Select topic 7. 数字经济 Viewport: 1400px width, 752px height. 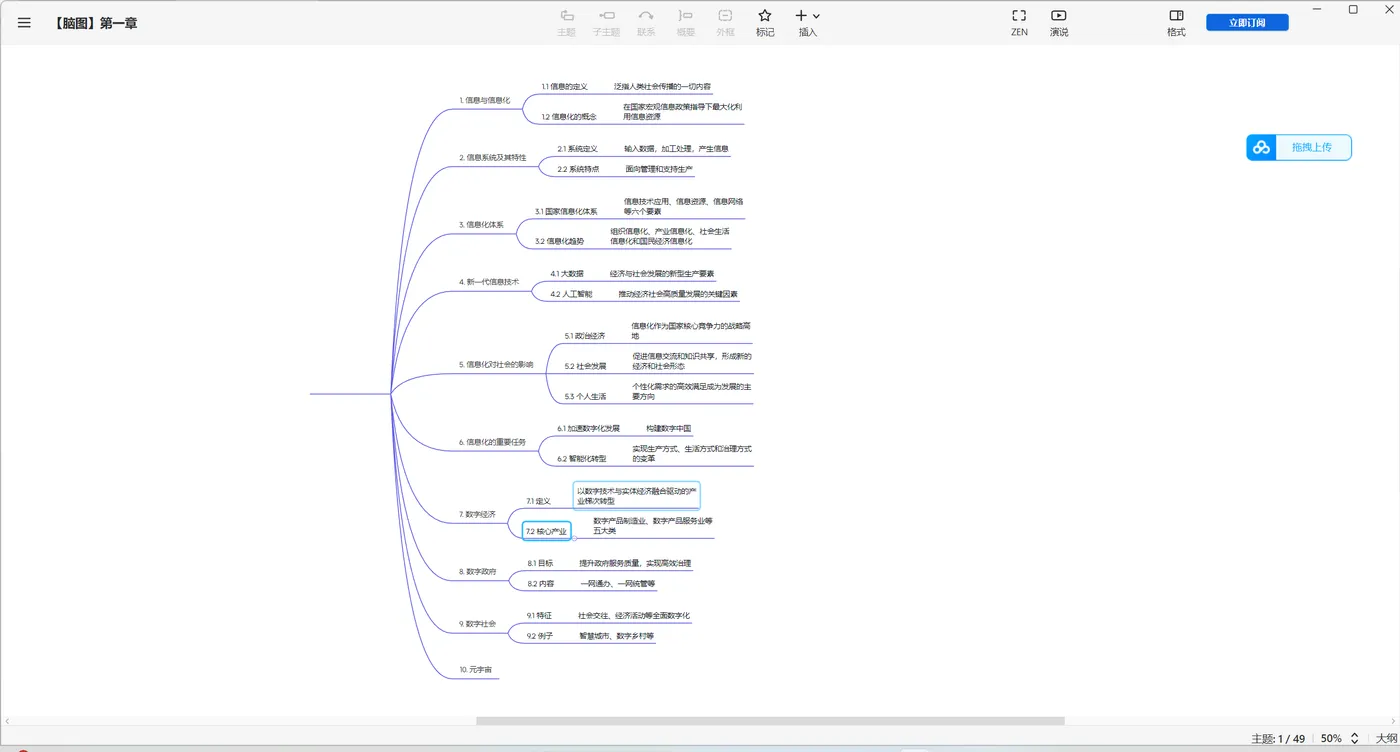click(477, 515)
